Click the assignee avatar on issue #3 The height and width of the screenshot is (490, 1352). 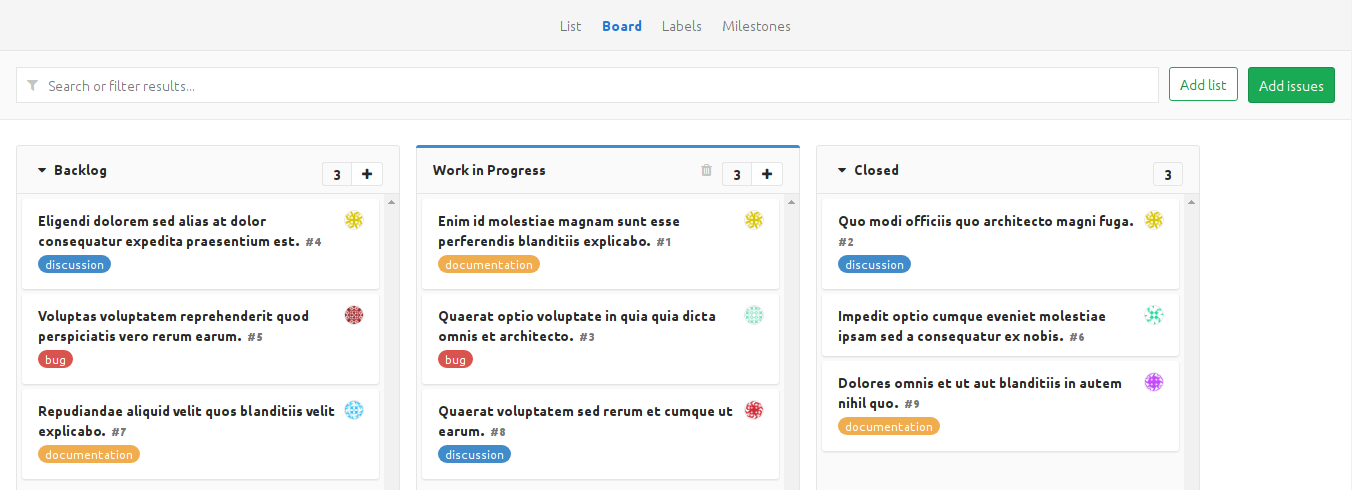point(754,315)
